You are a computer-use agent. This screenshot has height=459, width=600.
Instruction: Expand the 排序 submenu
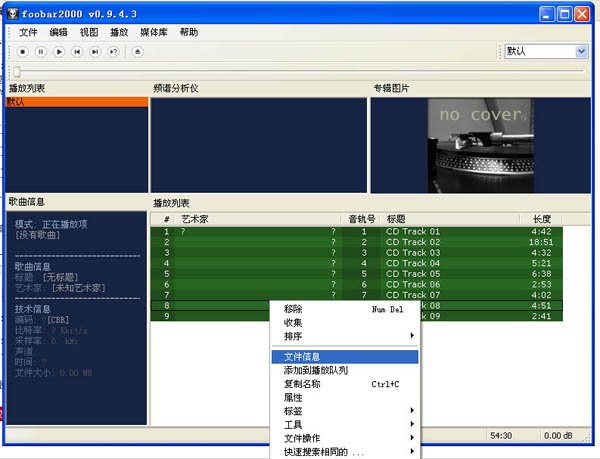pyautogui.click(x=345, y=336)
